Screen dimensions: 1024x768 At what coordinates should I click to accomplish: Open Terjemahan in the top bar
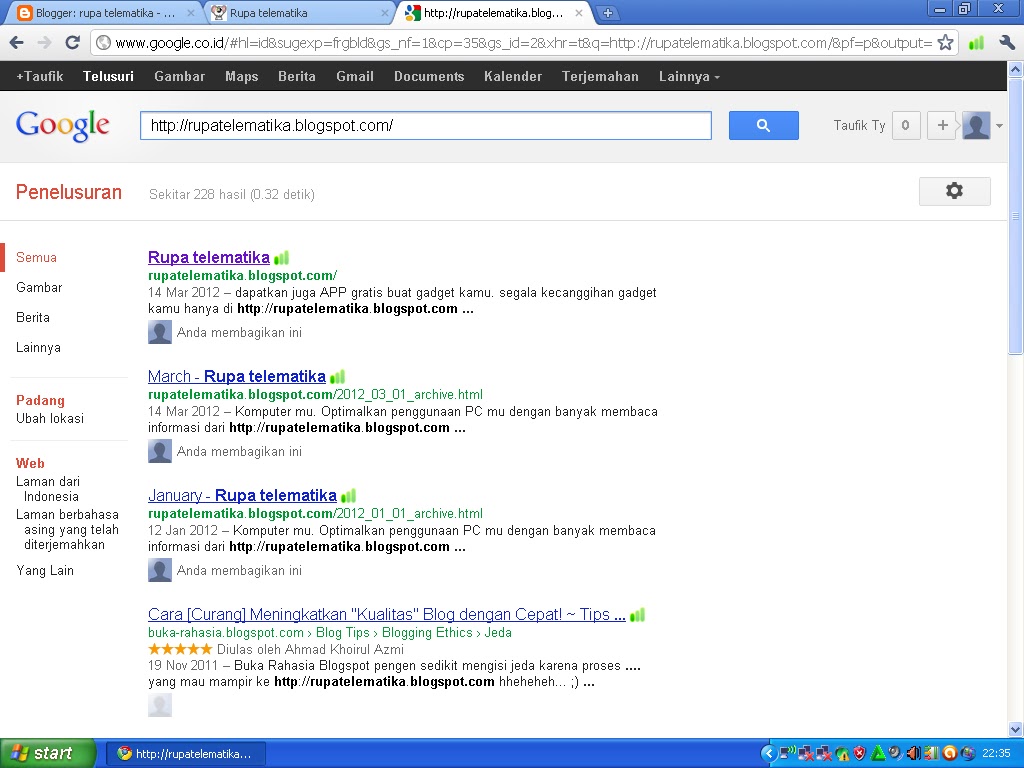pyautogui.click(x=600, y=76)
